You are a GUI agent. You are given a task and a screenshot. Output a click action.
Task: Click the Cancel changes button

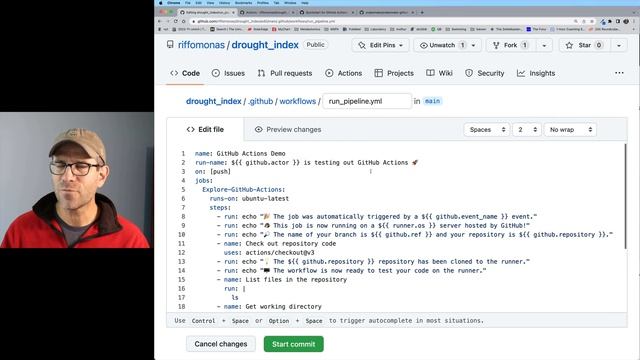[221, 344]
